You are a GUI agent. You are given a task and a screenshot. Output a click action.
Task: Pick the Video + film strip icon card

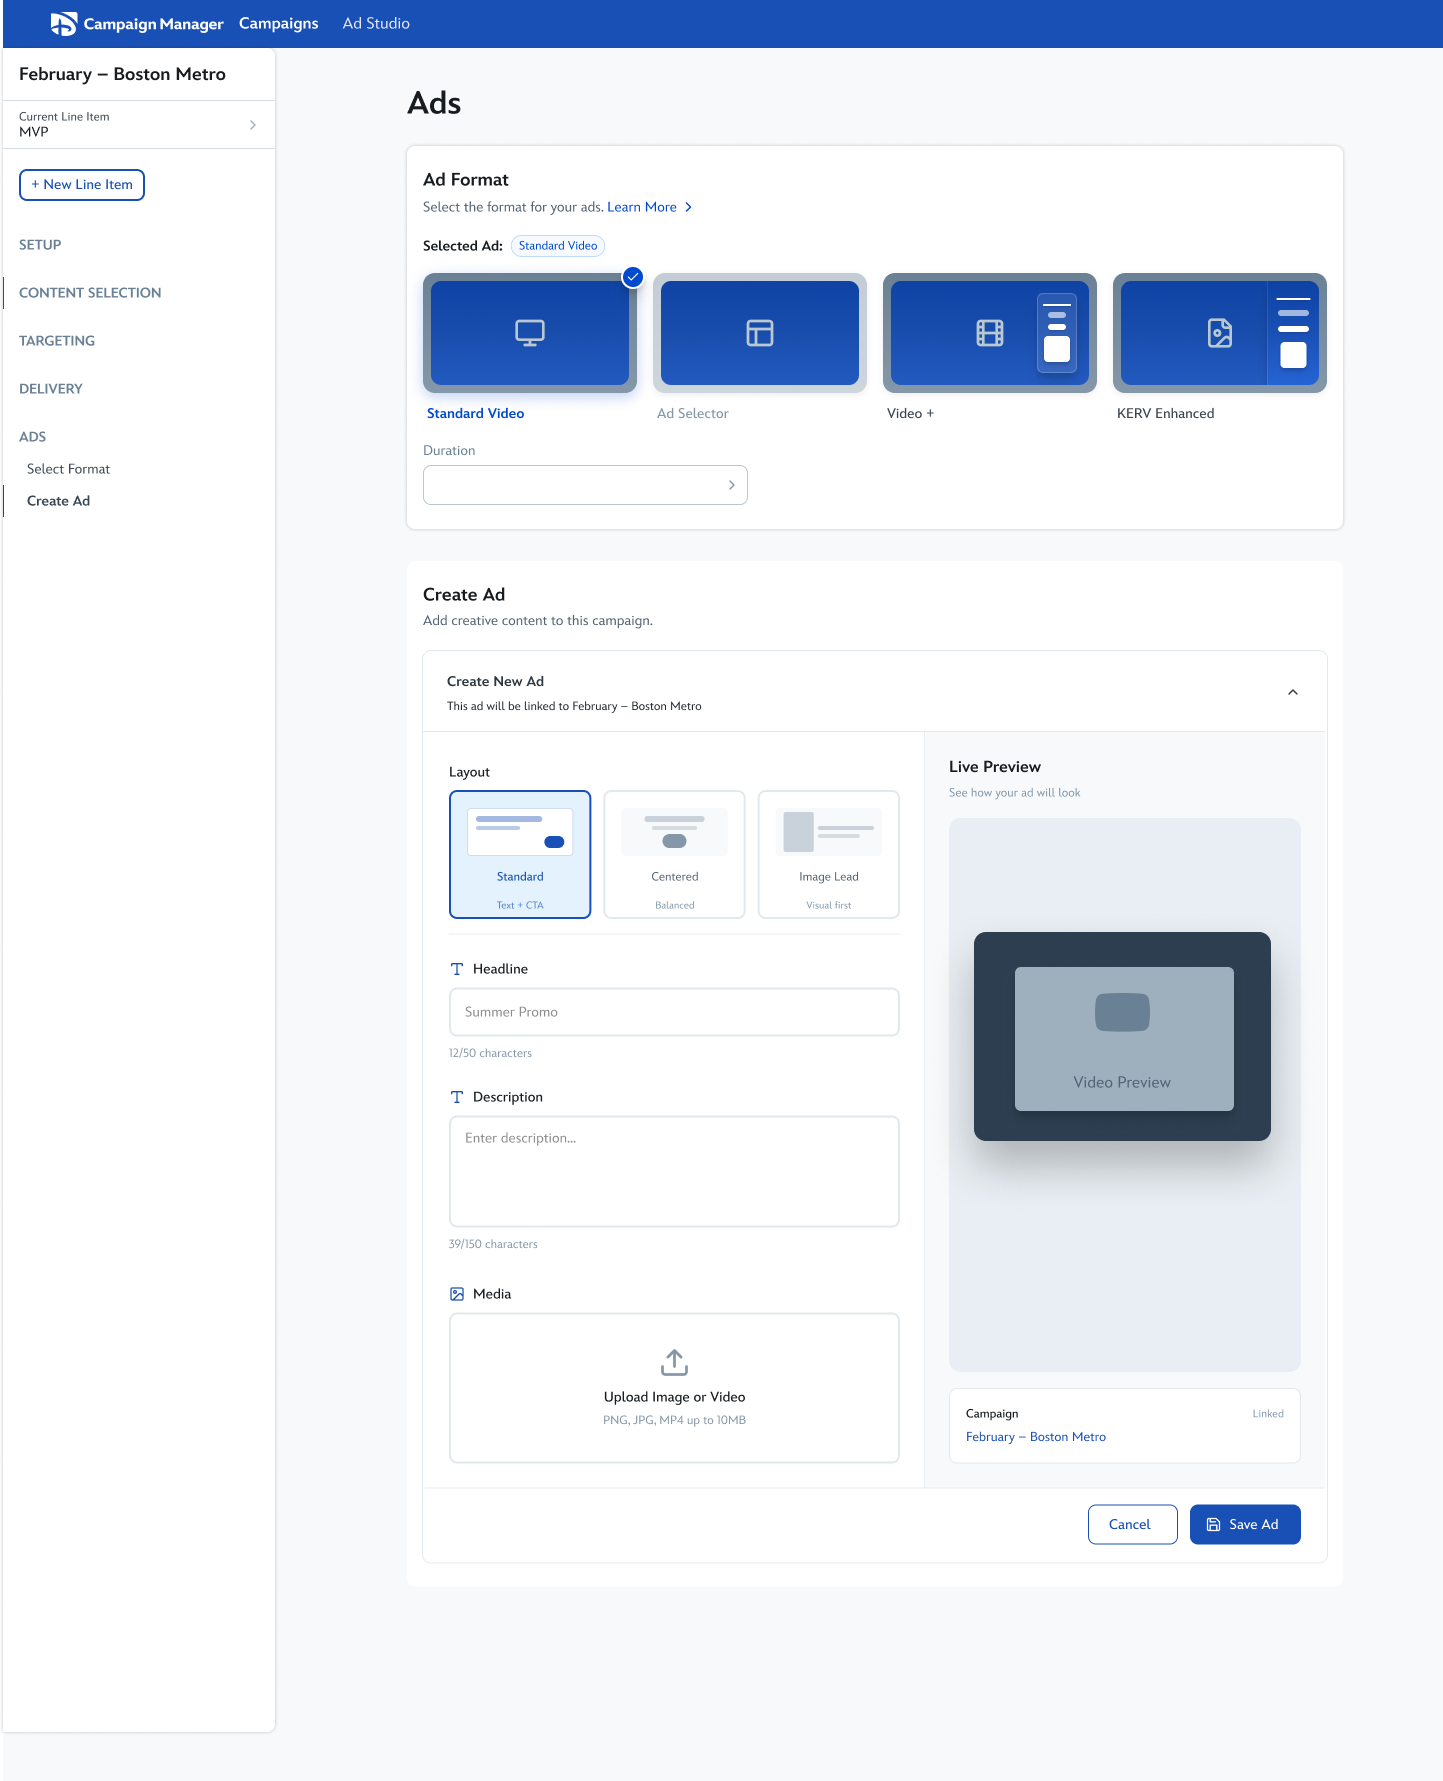[990, 333]
